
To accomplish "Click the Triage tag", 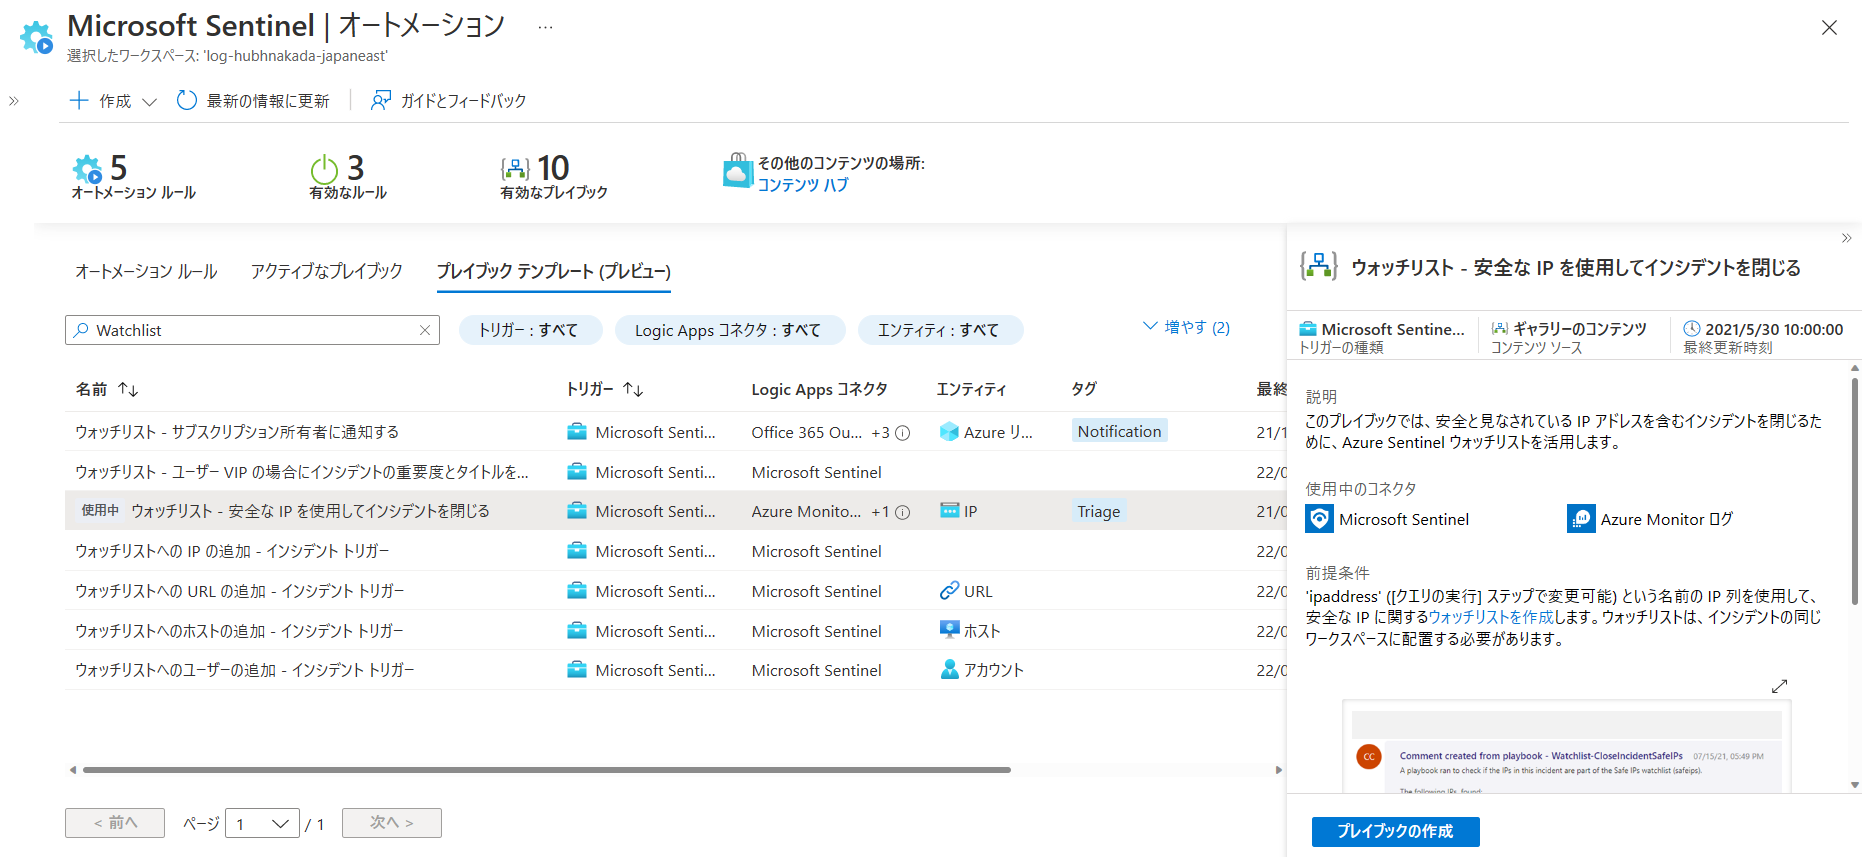I will click(1099, 511).
